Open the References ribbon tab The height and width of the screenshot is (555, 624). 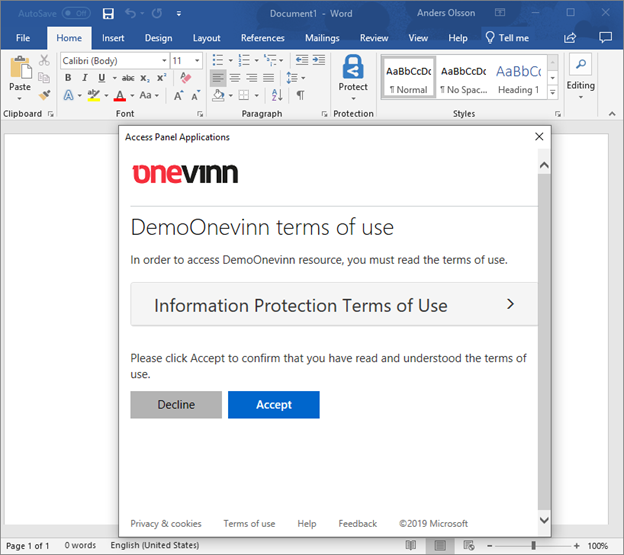[263, 38]
